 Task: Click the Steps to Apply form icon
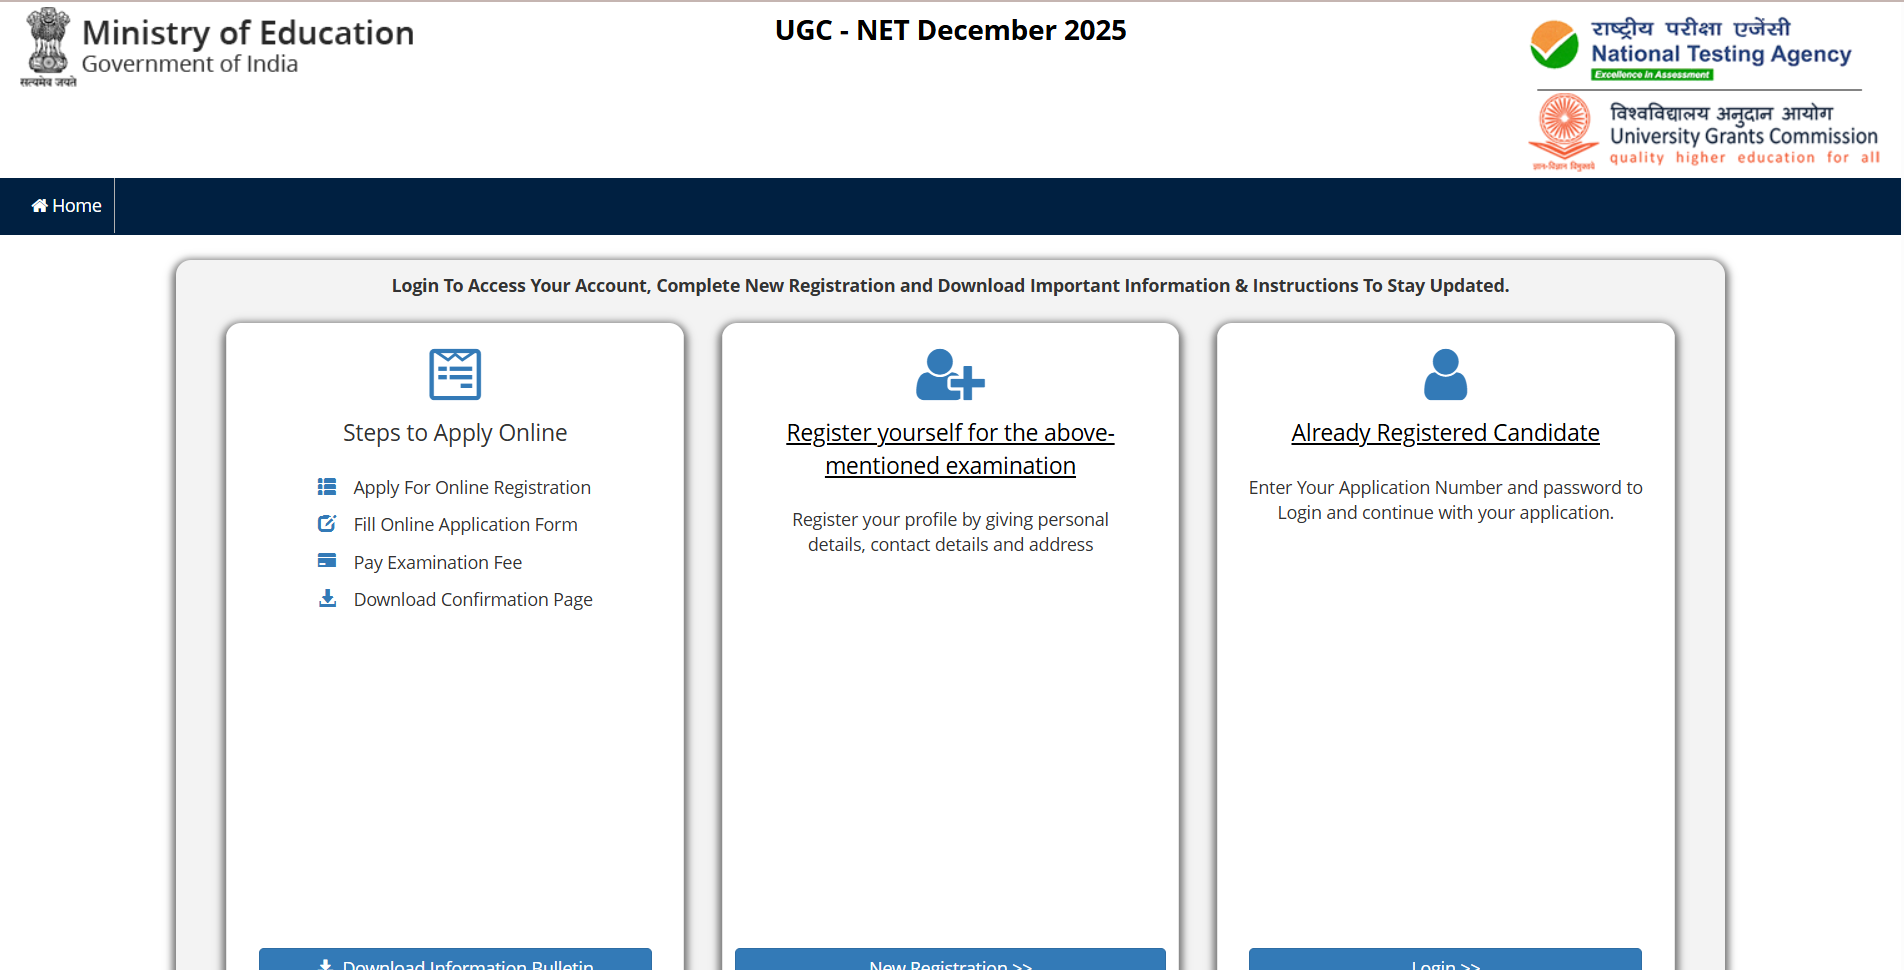click(x=455, y=374)
